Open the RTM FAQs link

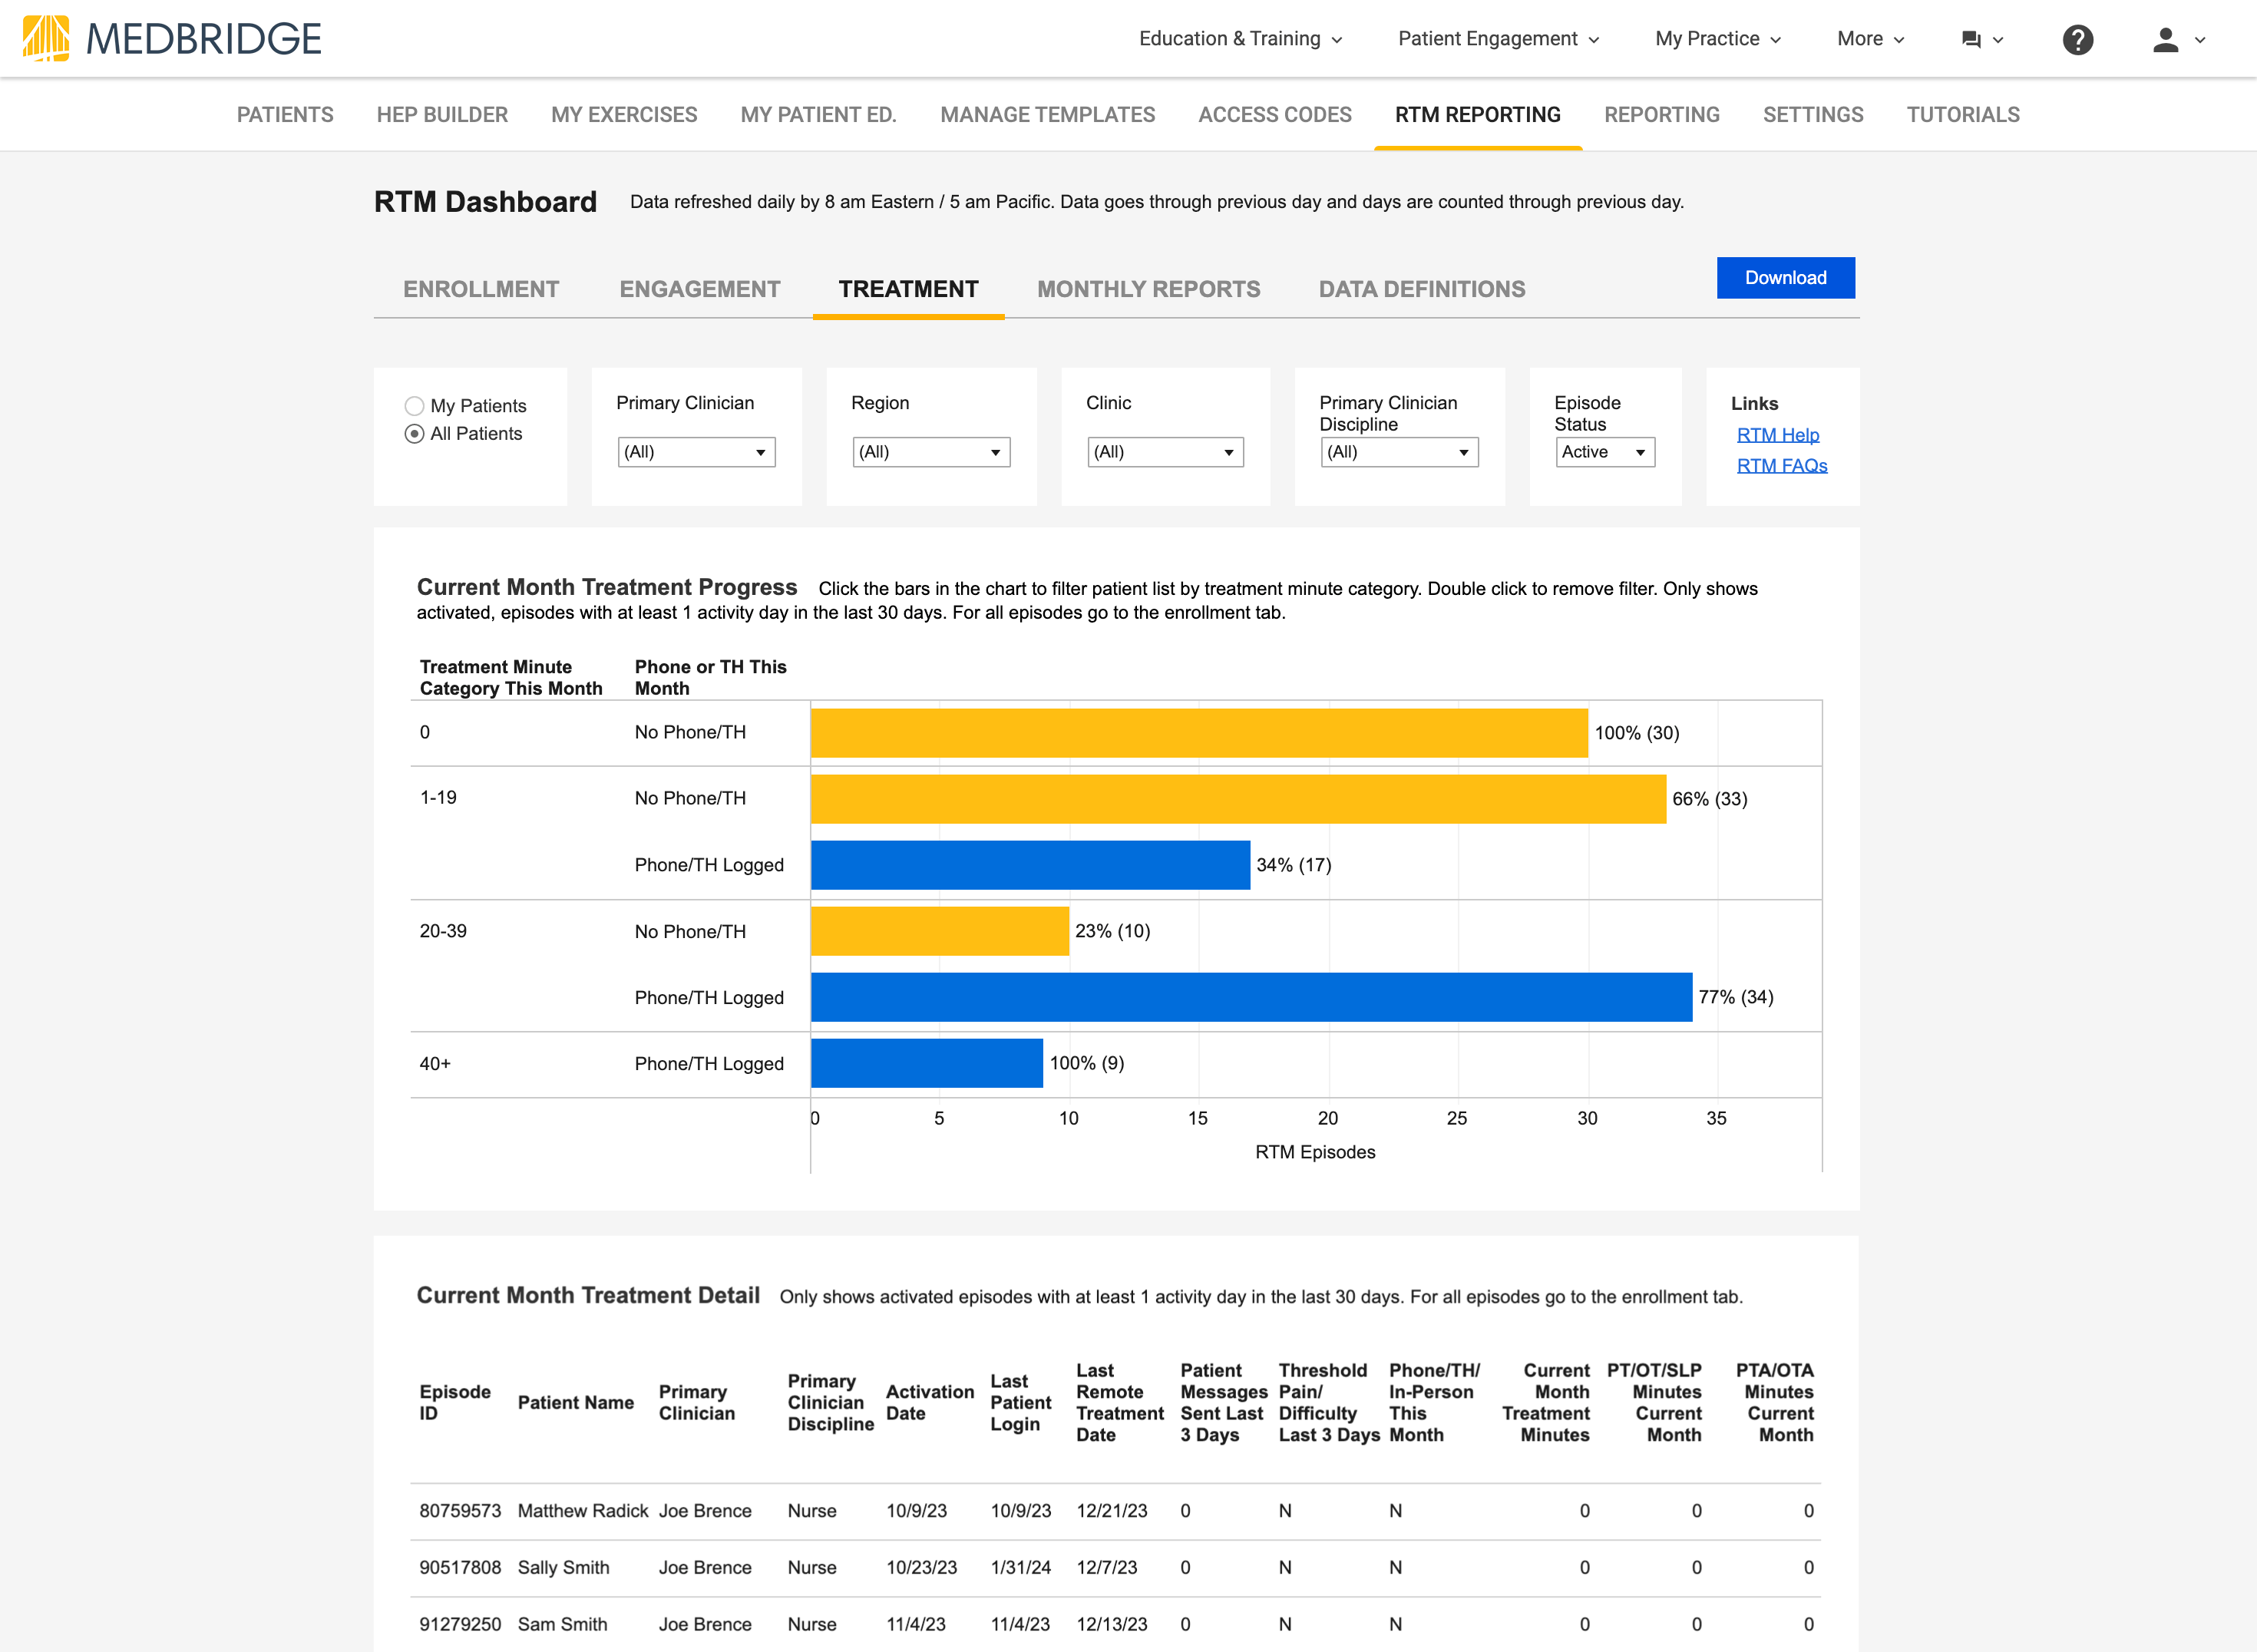1782,465
